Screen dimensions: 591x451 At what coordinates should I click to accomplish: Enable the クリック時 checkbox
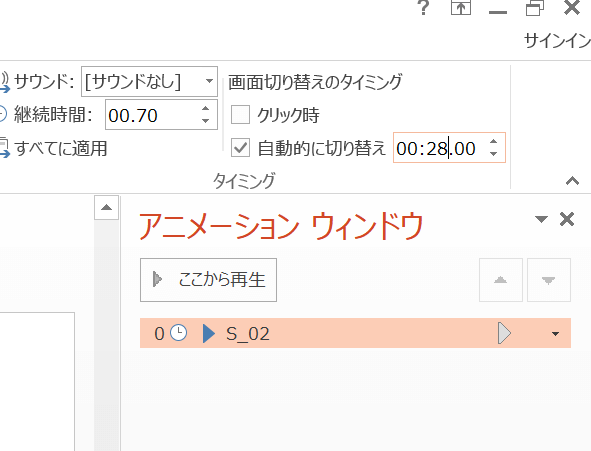(240, 115)
